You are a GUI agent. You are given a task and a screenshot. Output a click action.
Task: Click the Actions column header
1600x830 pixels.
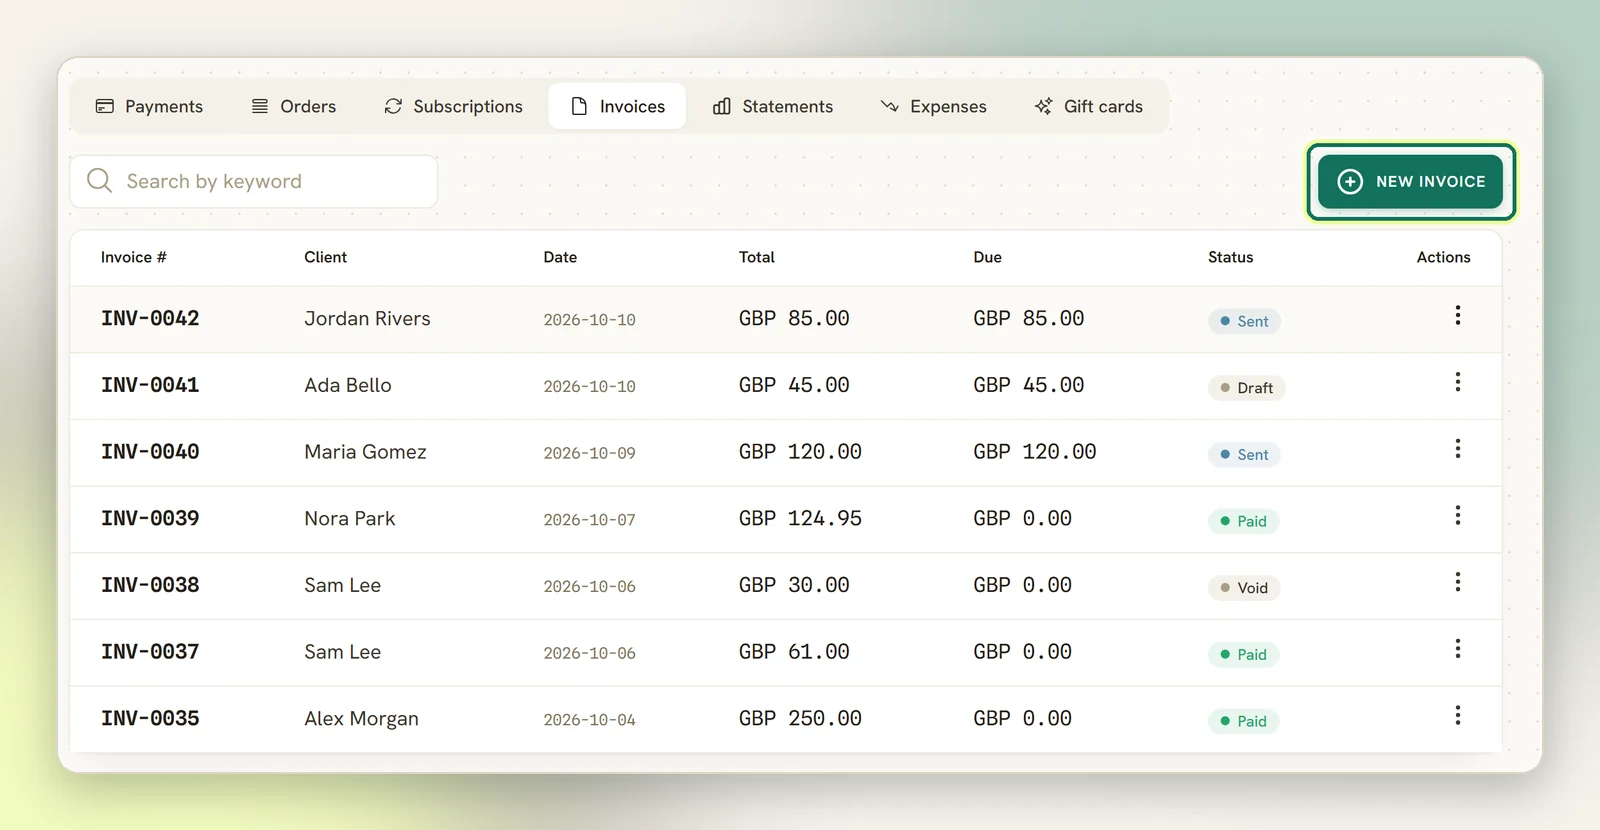pyautogui.click(x=1443, y=257)
